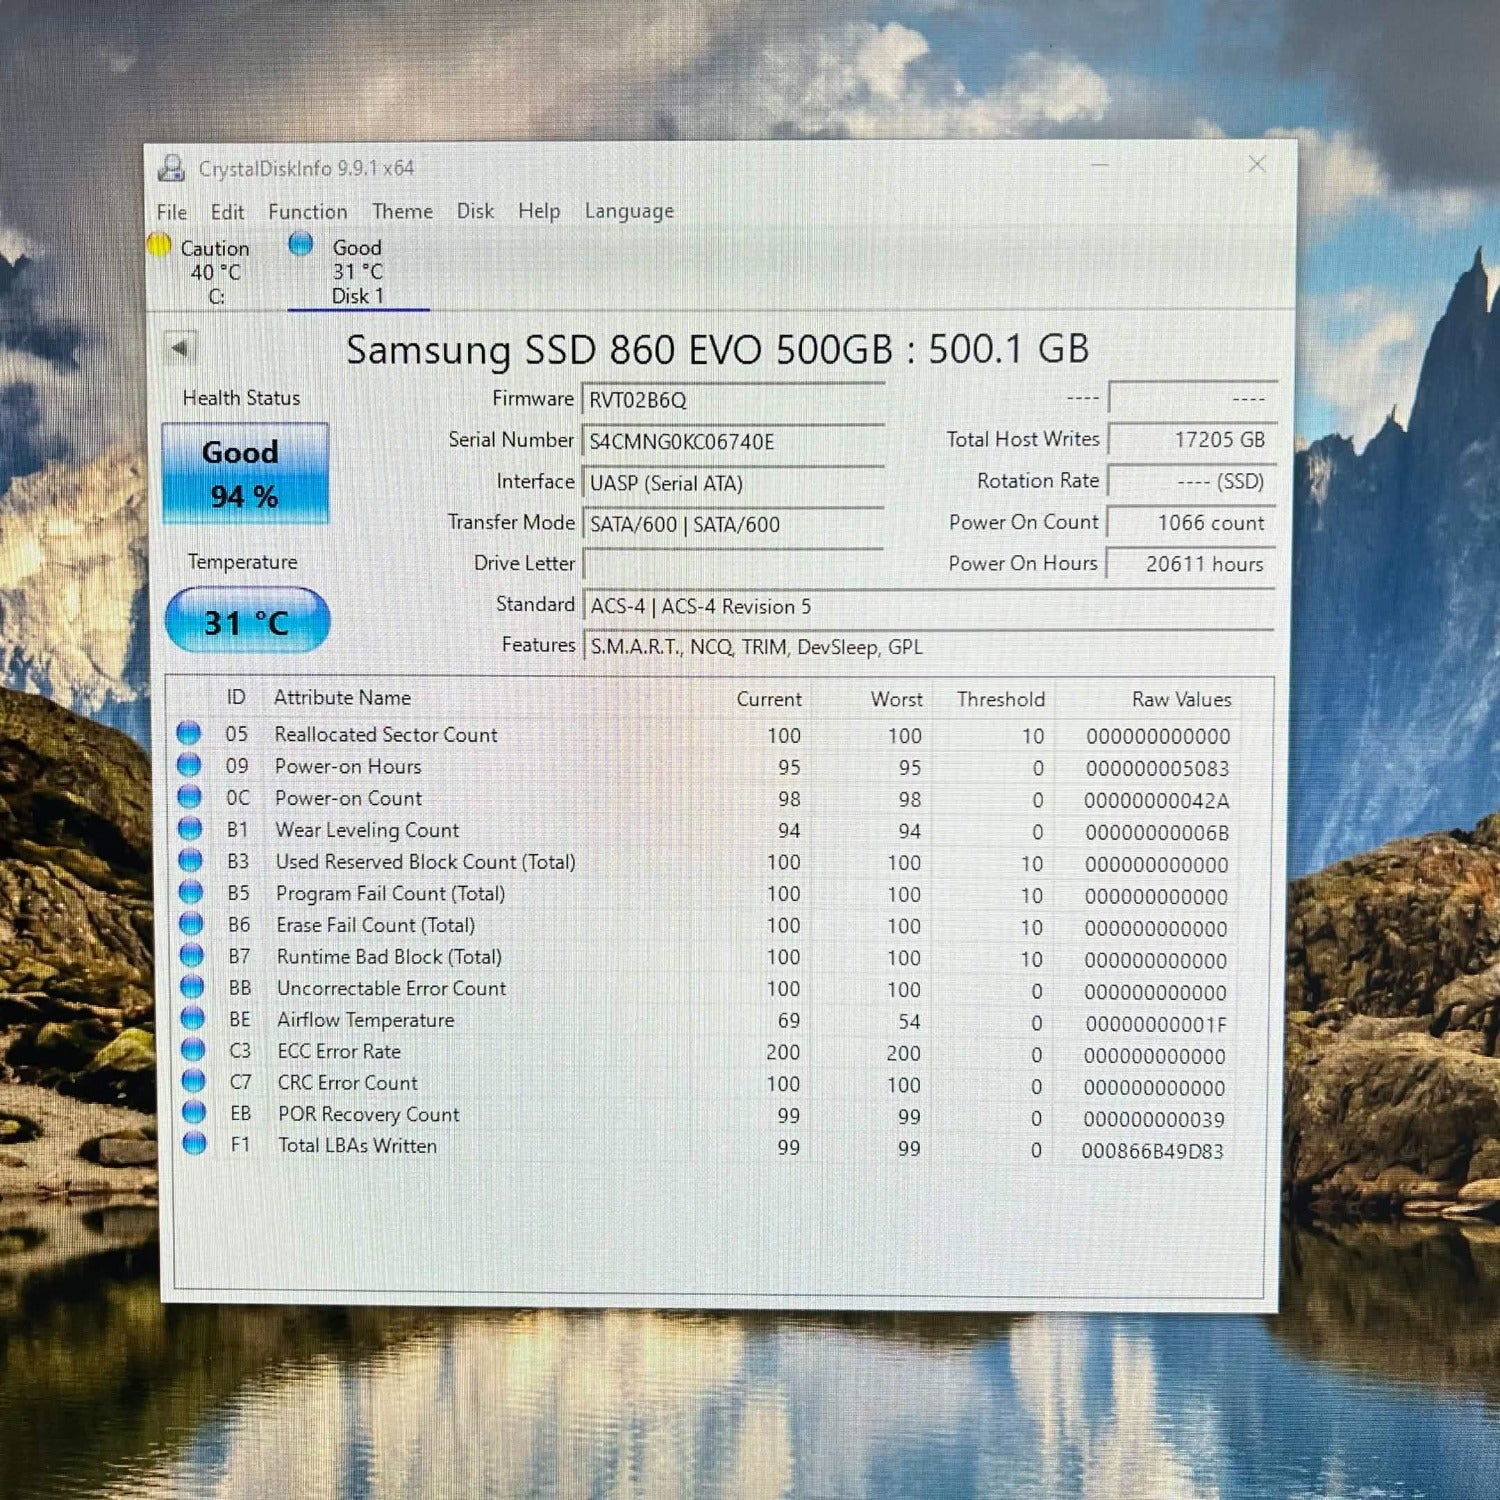Click status icon for Runtime Bad Block
Screen dimensions: 1500x1500
click(192, 955)
